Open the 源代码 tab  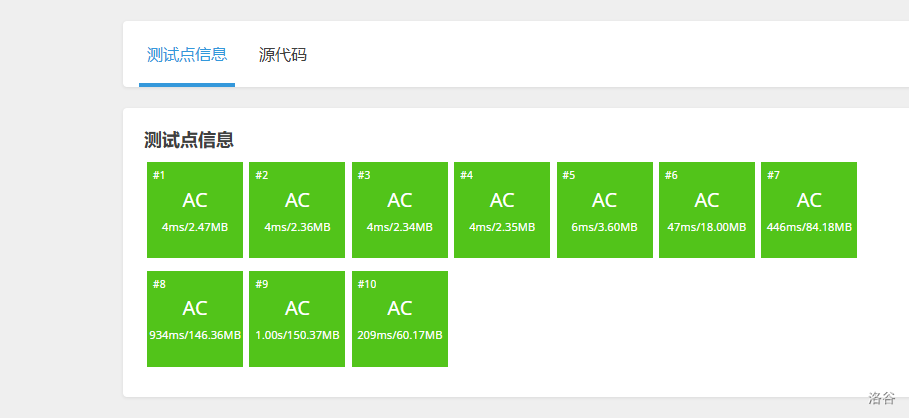pos(283,55)
